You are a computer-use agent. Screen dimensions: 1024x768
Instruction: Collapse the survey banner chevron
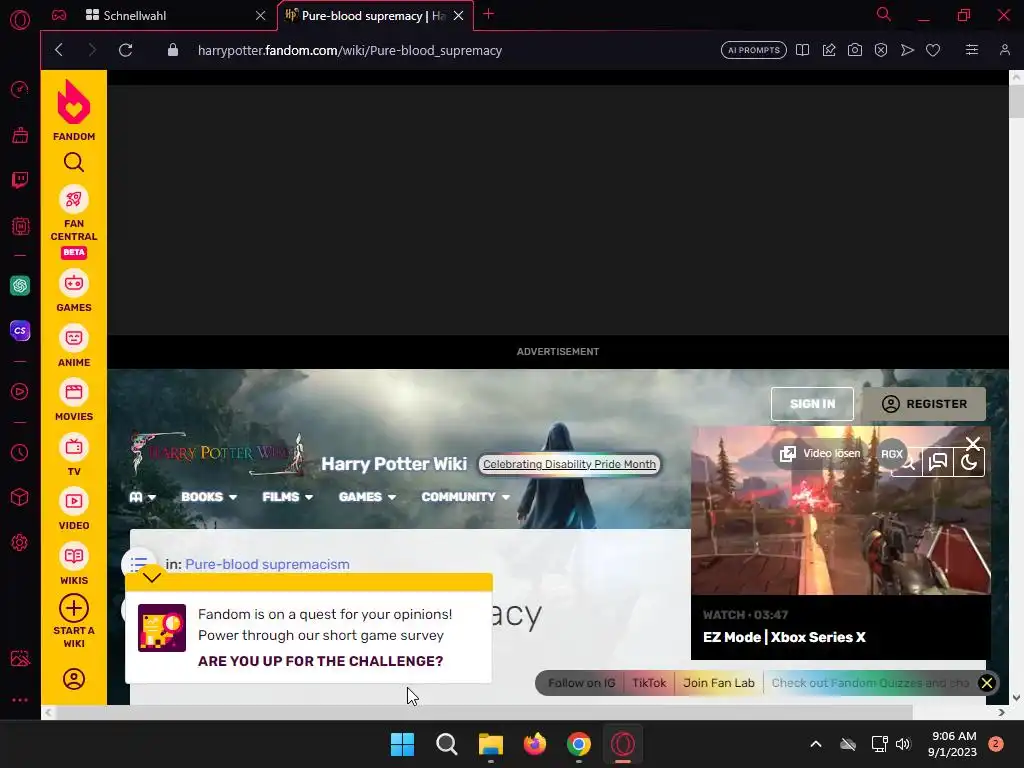click(152, 577)
